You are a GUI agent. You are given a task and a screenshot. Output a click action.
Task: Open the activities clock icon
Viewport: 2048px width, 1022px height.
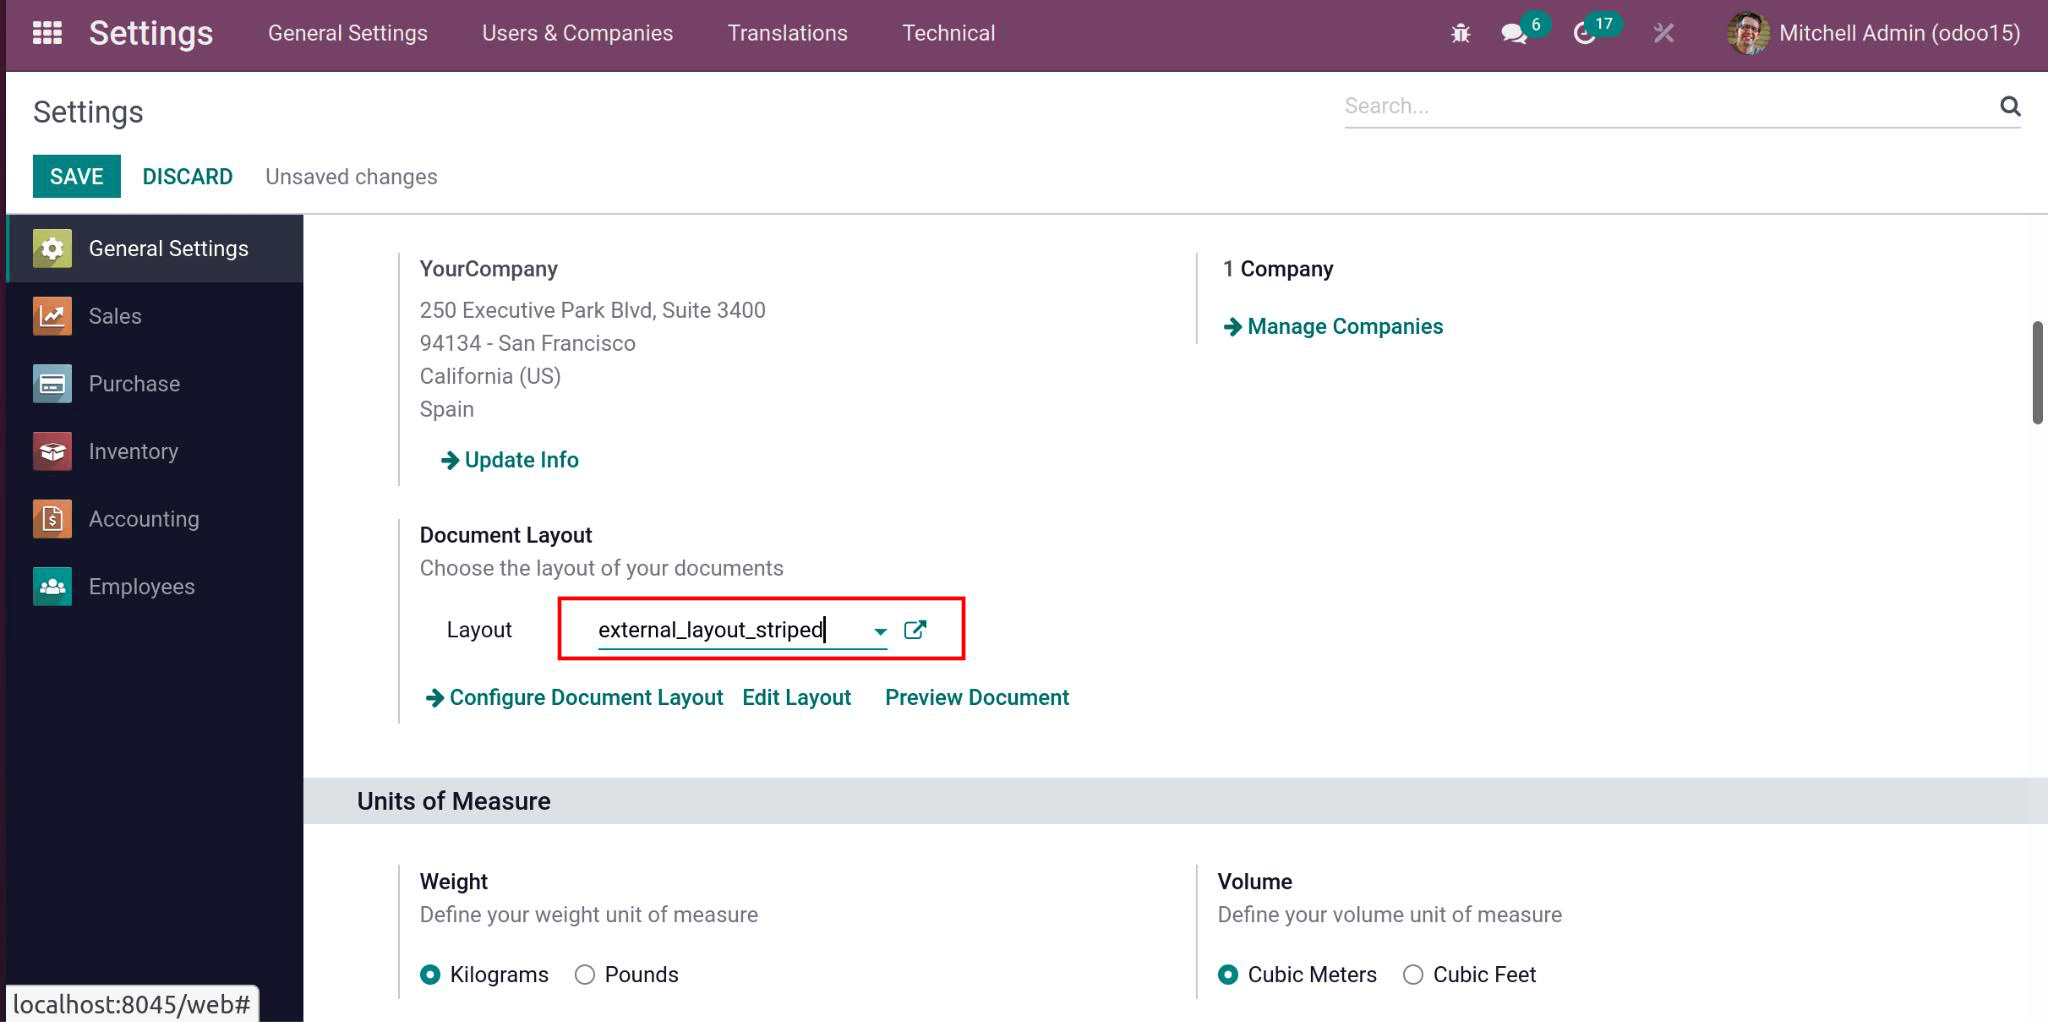coord(1584,34)
